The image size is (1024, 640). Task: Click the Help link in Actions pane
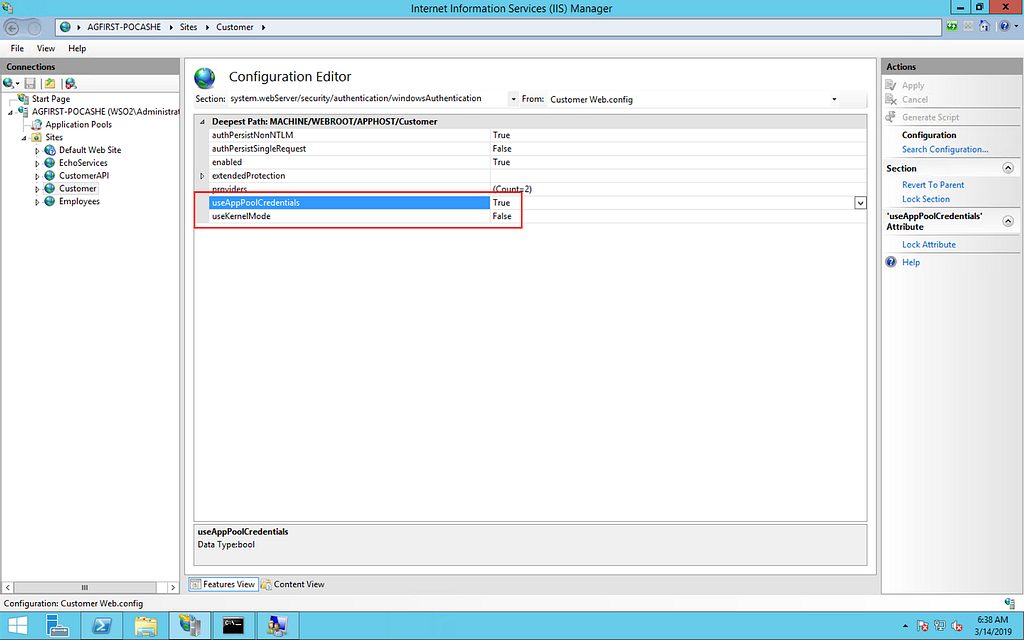910,263
